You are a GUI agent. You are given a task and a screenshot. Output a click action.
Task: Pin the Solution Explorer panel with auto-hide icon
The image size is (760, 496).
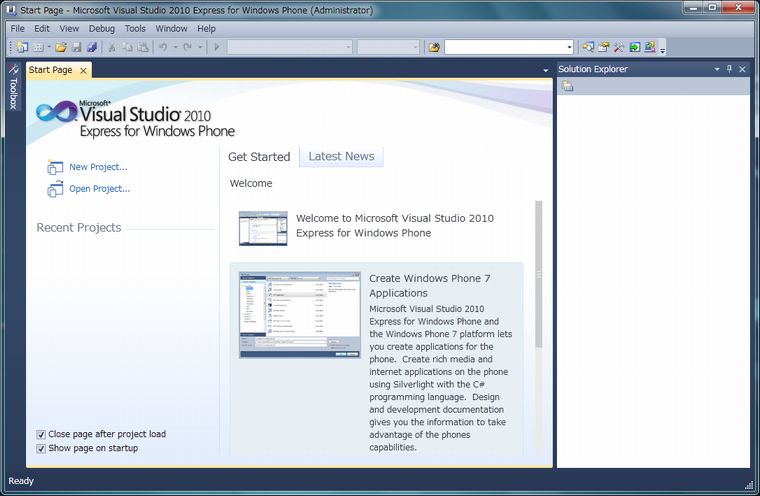pos(729,69)
